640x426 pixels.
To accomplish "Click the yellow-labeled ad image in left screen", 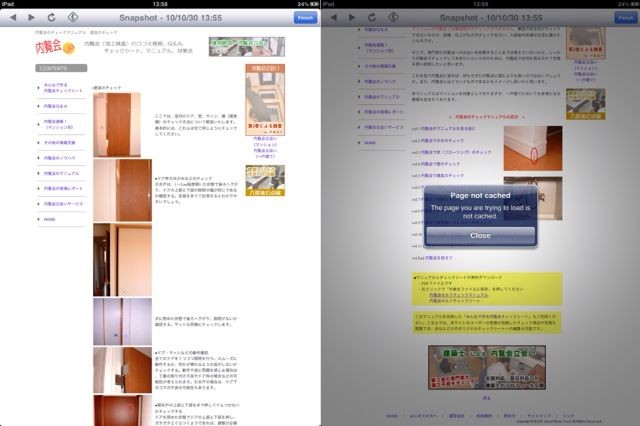I will [x=265, y=180].
